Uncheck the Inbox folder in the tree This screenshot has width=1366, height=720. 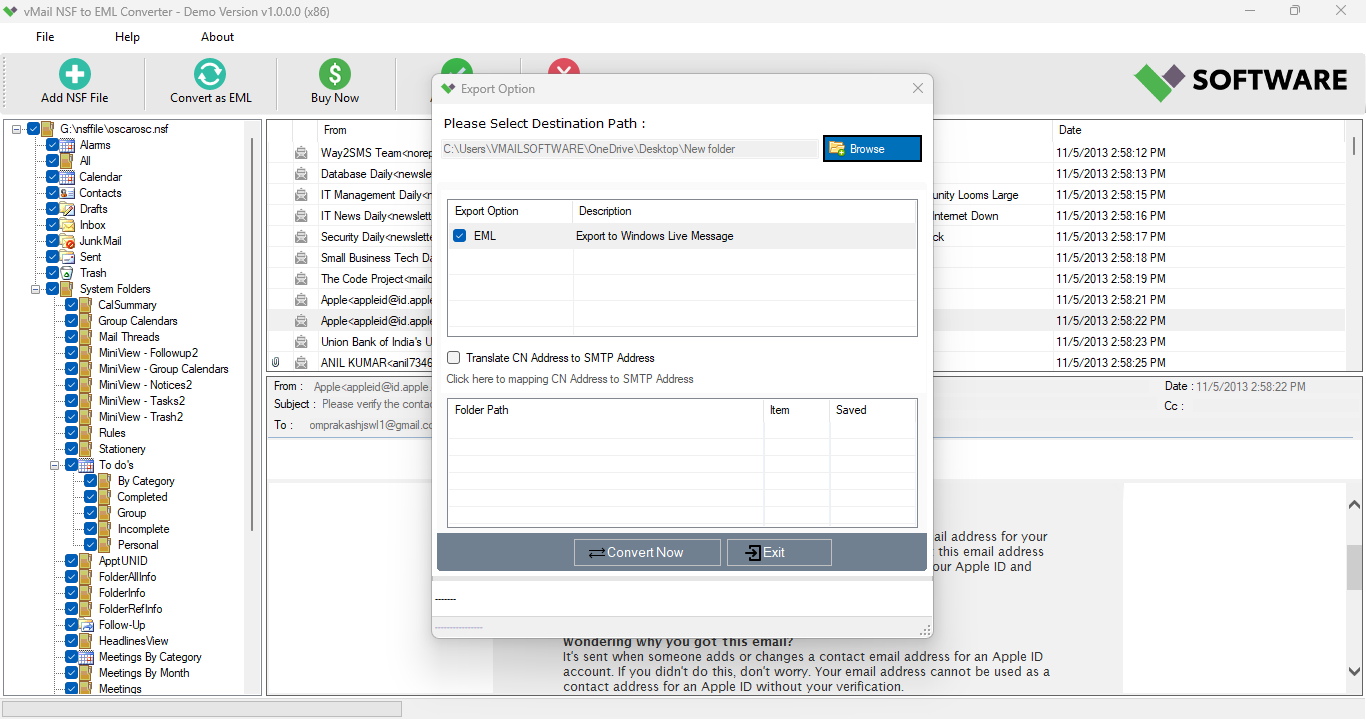tap(53, 224)
